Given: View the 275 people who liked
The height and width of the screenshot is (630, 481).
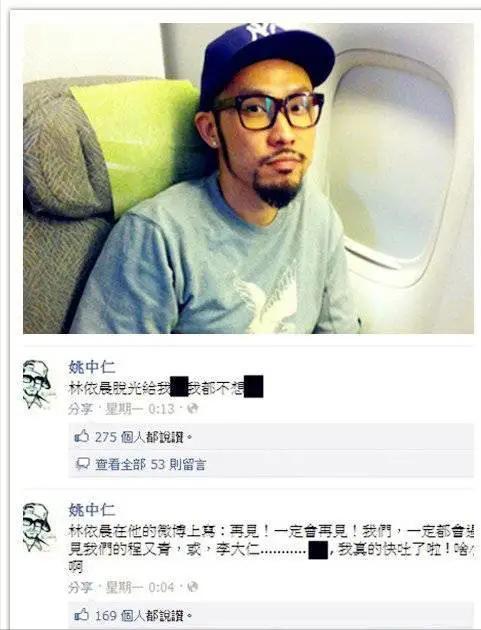Looking at the screenshot, I should click(x=143, y=437).
